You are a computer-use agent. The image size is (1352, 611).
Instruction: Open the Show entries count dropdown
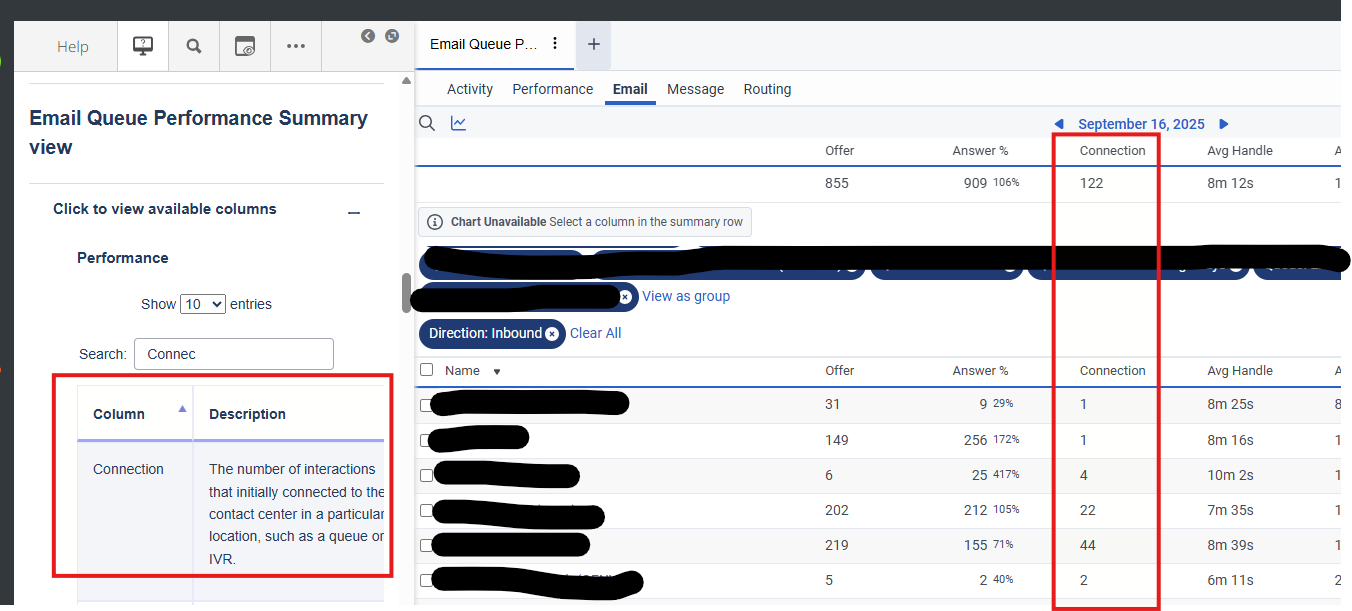(203, 304)
